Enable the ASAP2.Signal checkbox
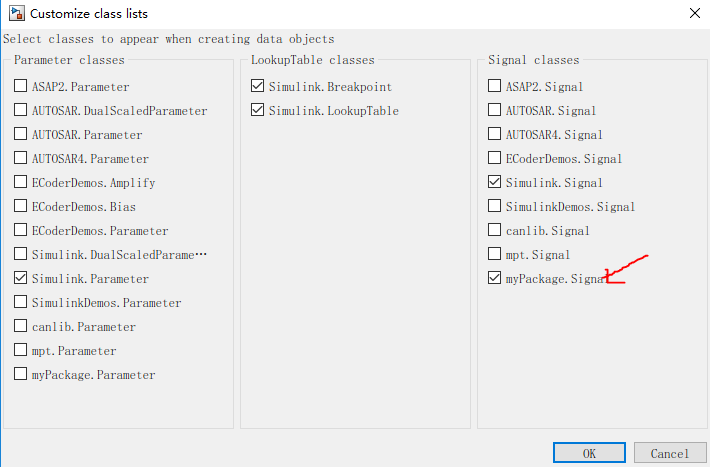Image resolution: width=710 pixels, height=467 pixels. (494, 87)
